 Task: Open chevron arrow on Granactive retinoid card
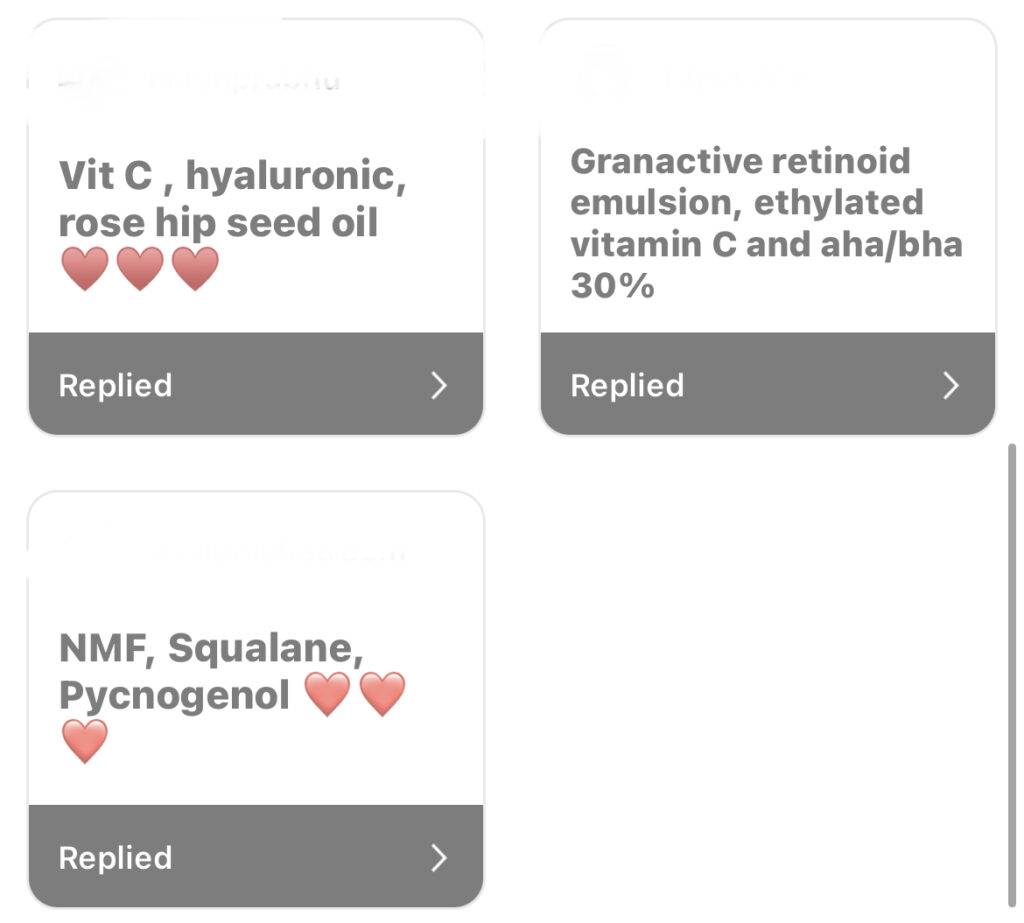pos(951,385)
